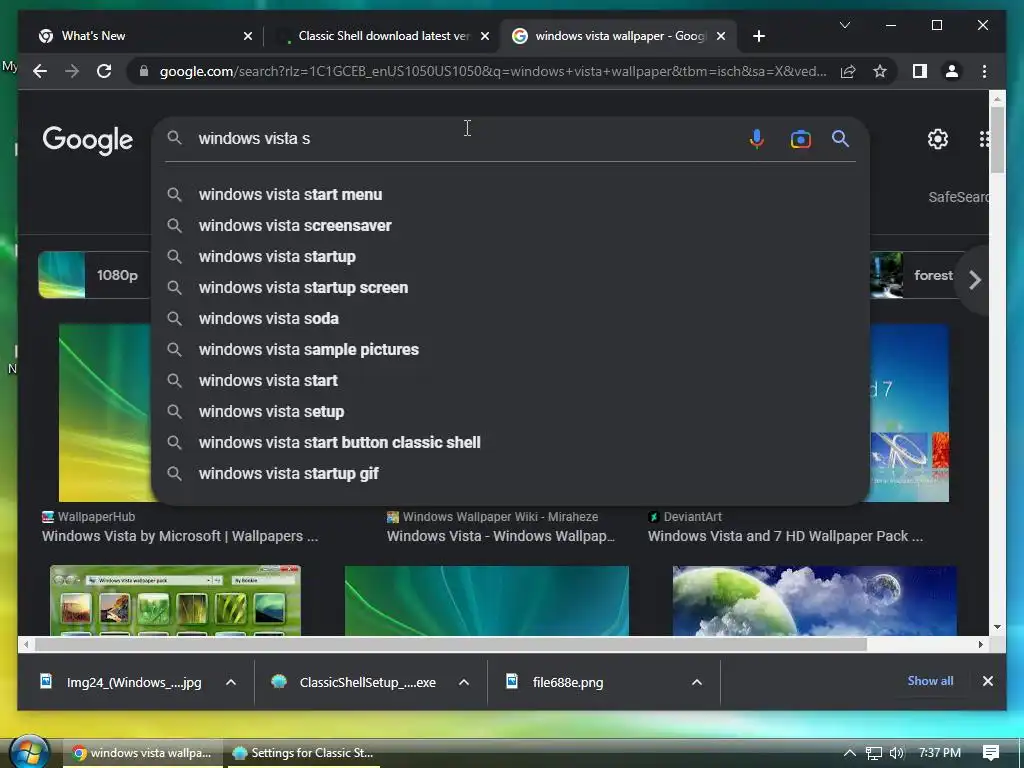This screenshot has width=1024, height=768.
Task: Show hidden system tray icons
Action: [x=850, y=752]
